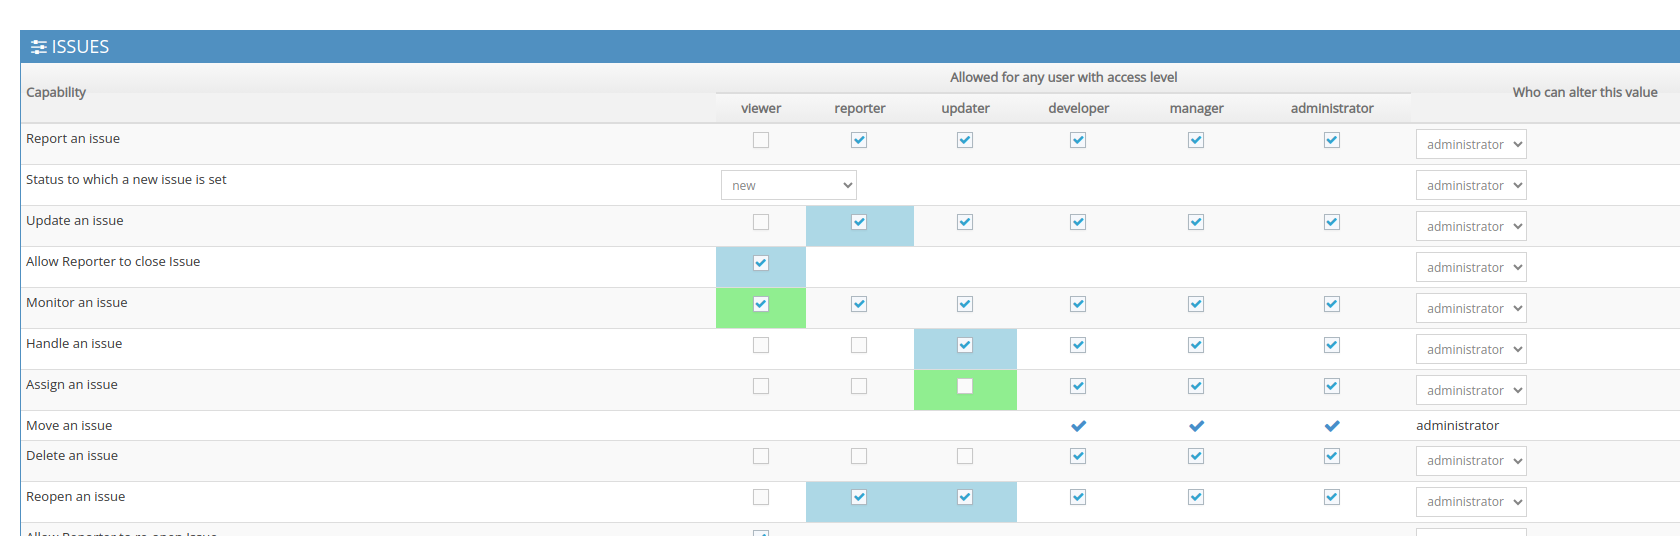Disable Delete an issue for manager
1680x536 pixels.
[1196, 456]
